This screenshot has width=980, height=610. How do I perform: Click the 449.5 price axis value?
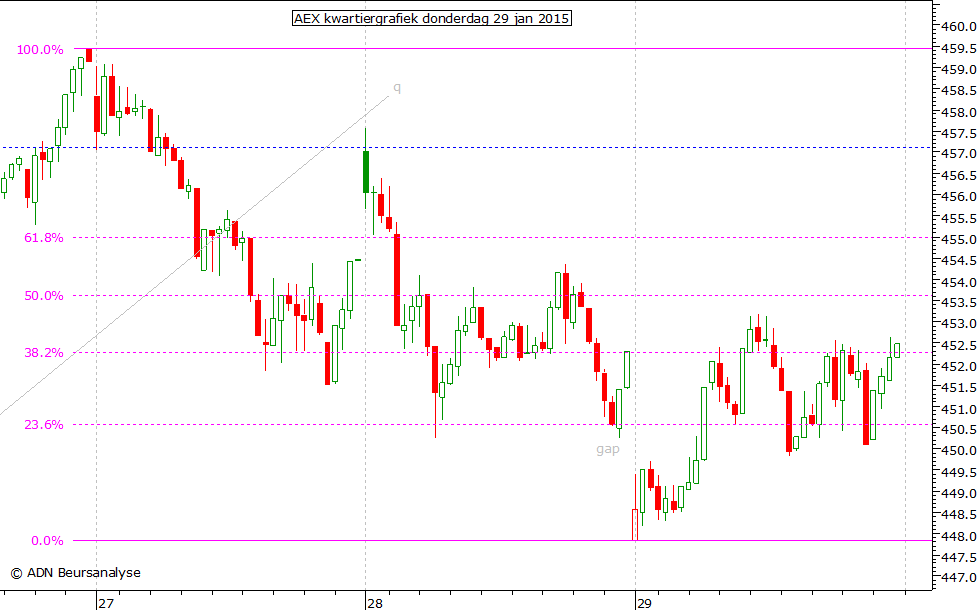959,472
